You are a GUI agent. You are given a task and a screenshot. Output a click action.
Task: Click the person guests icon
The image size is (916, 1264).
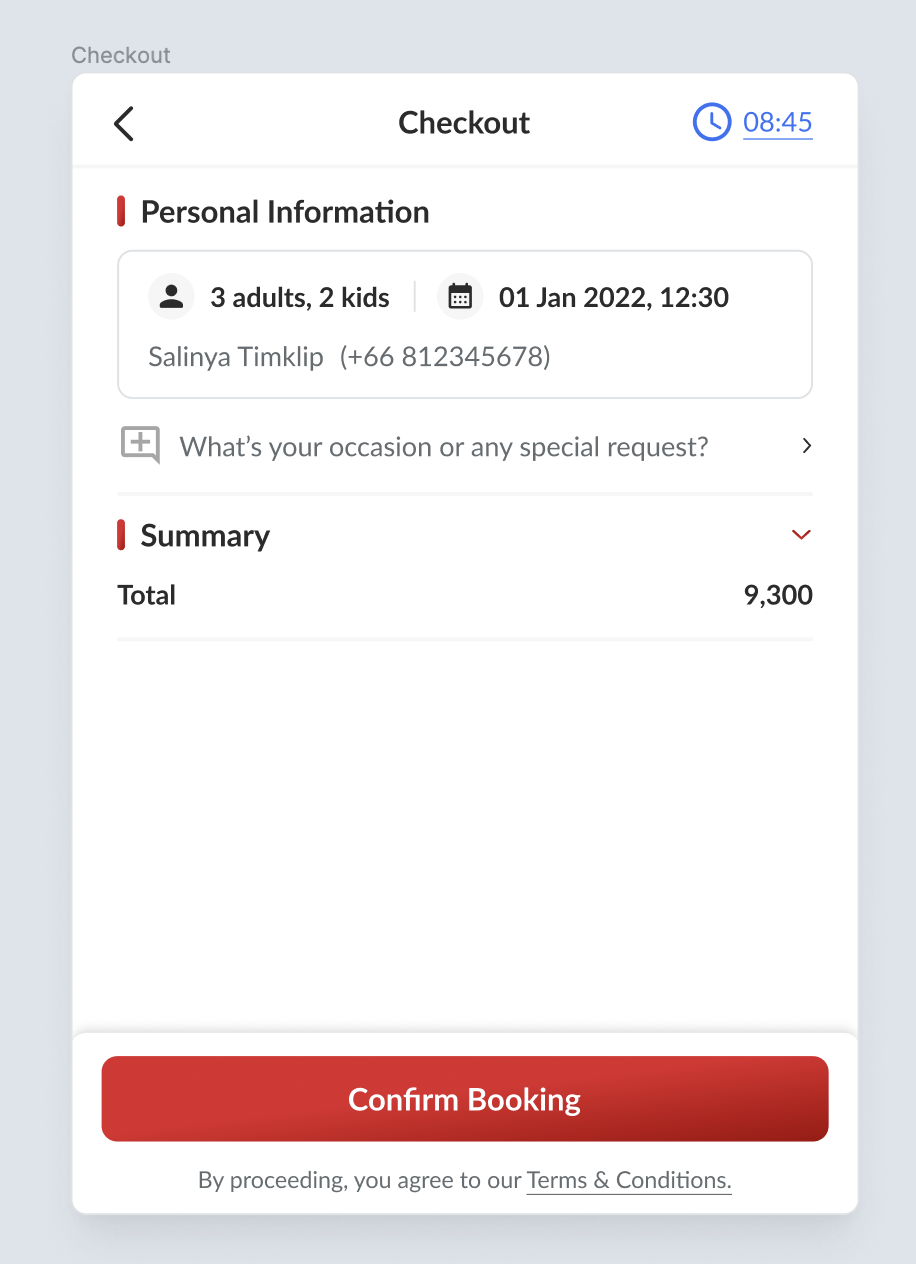[171, 297]
